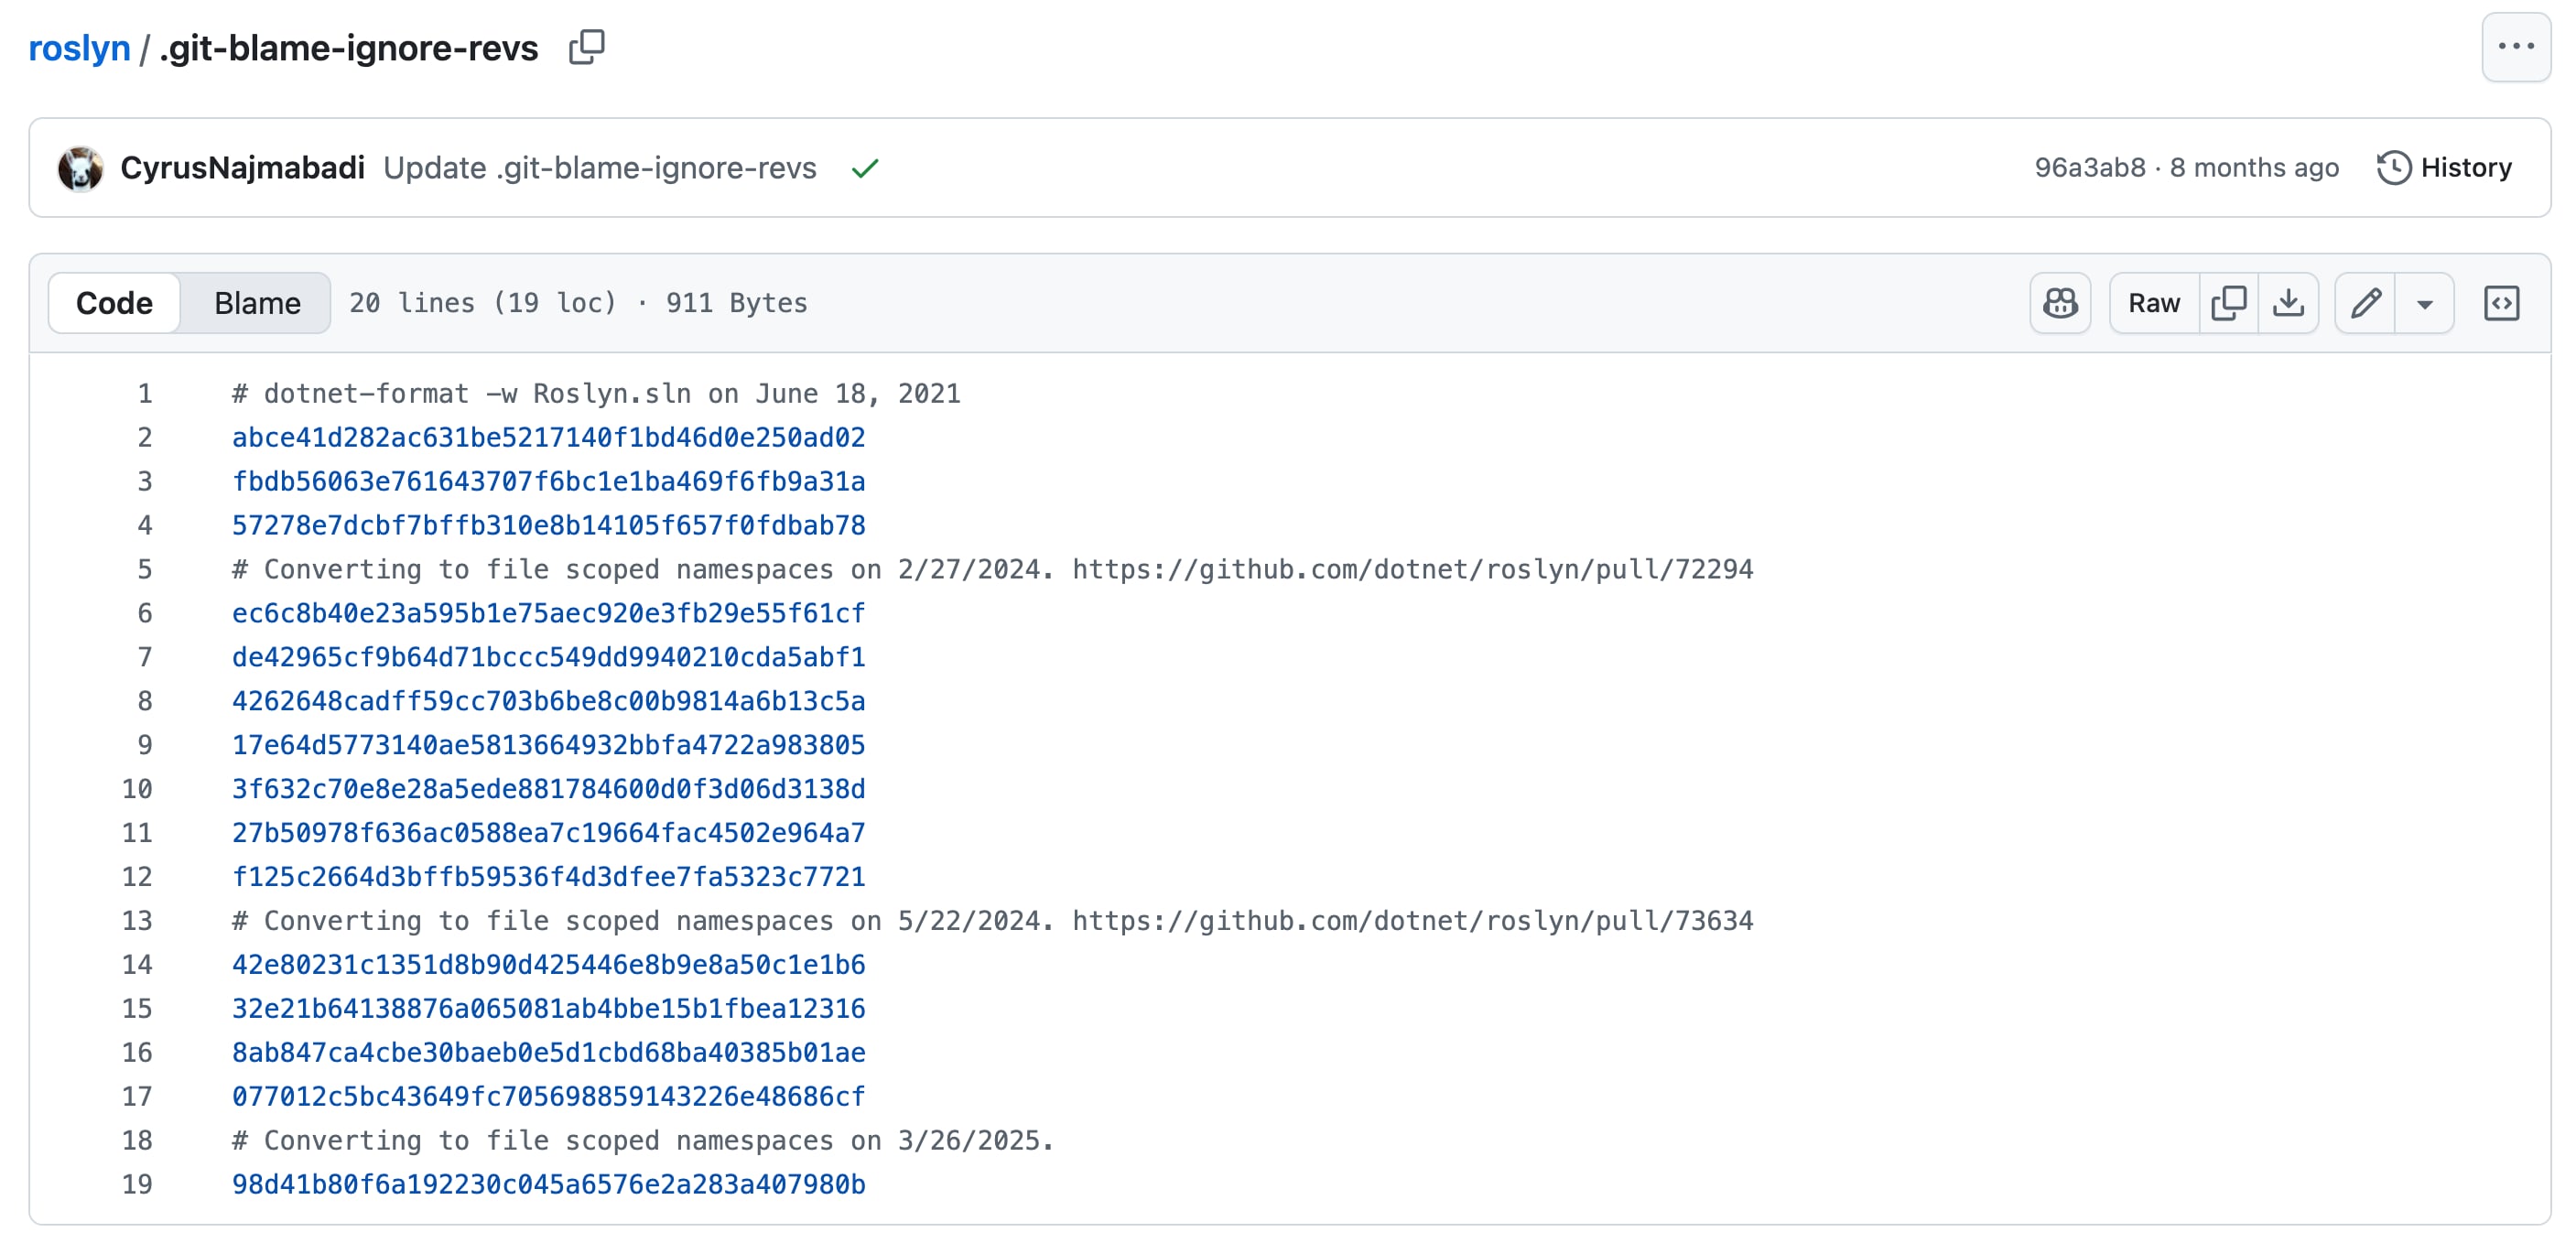Copy the file path with the copy icon
2576x1254 pixels.
[586, 47]
